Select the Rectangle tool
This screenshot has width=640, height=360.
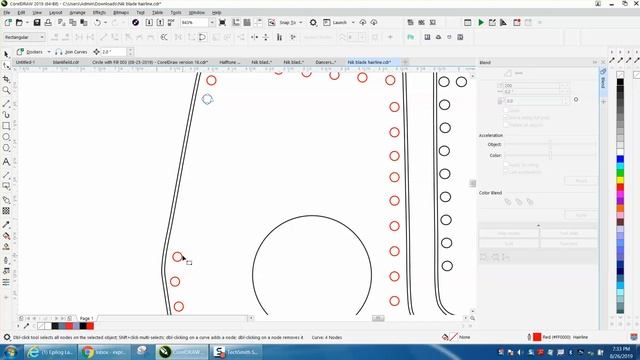[x=6, y=126]
